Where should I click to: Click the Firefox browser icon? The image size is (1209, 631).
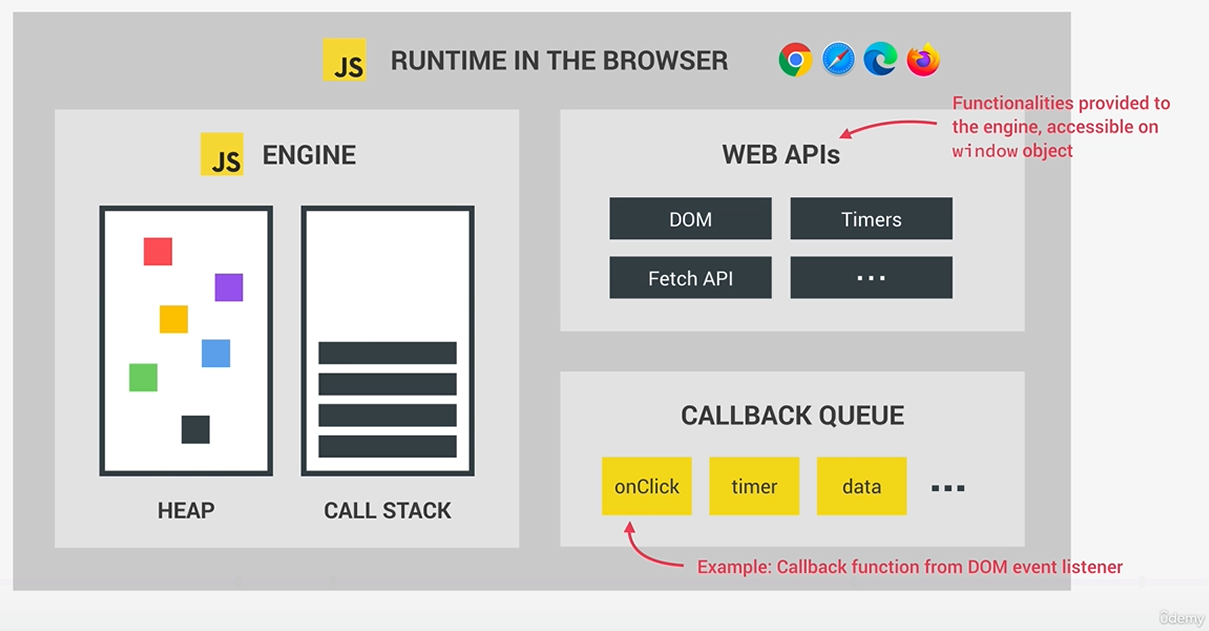point(923,60)
